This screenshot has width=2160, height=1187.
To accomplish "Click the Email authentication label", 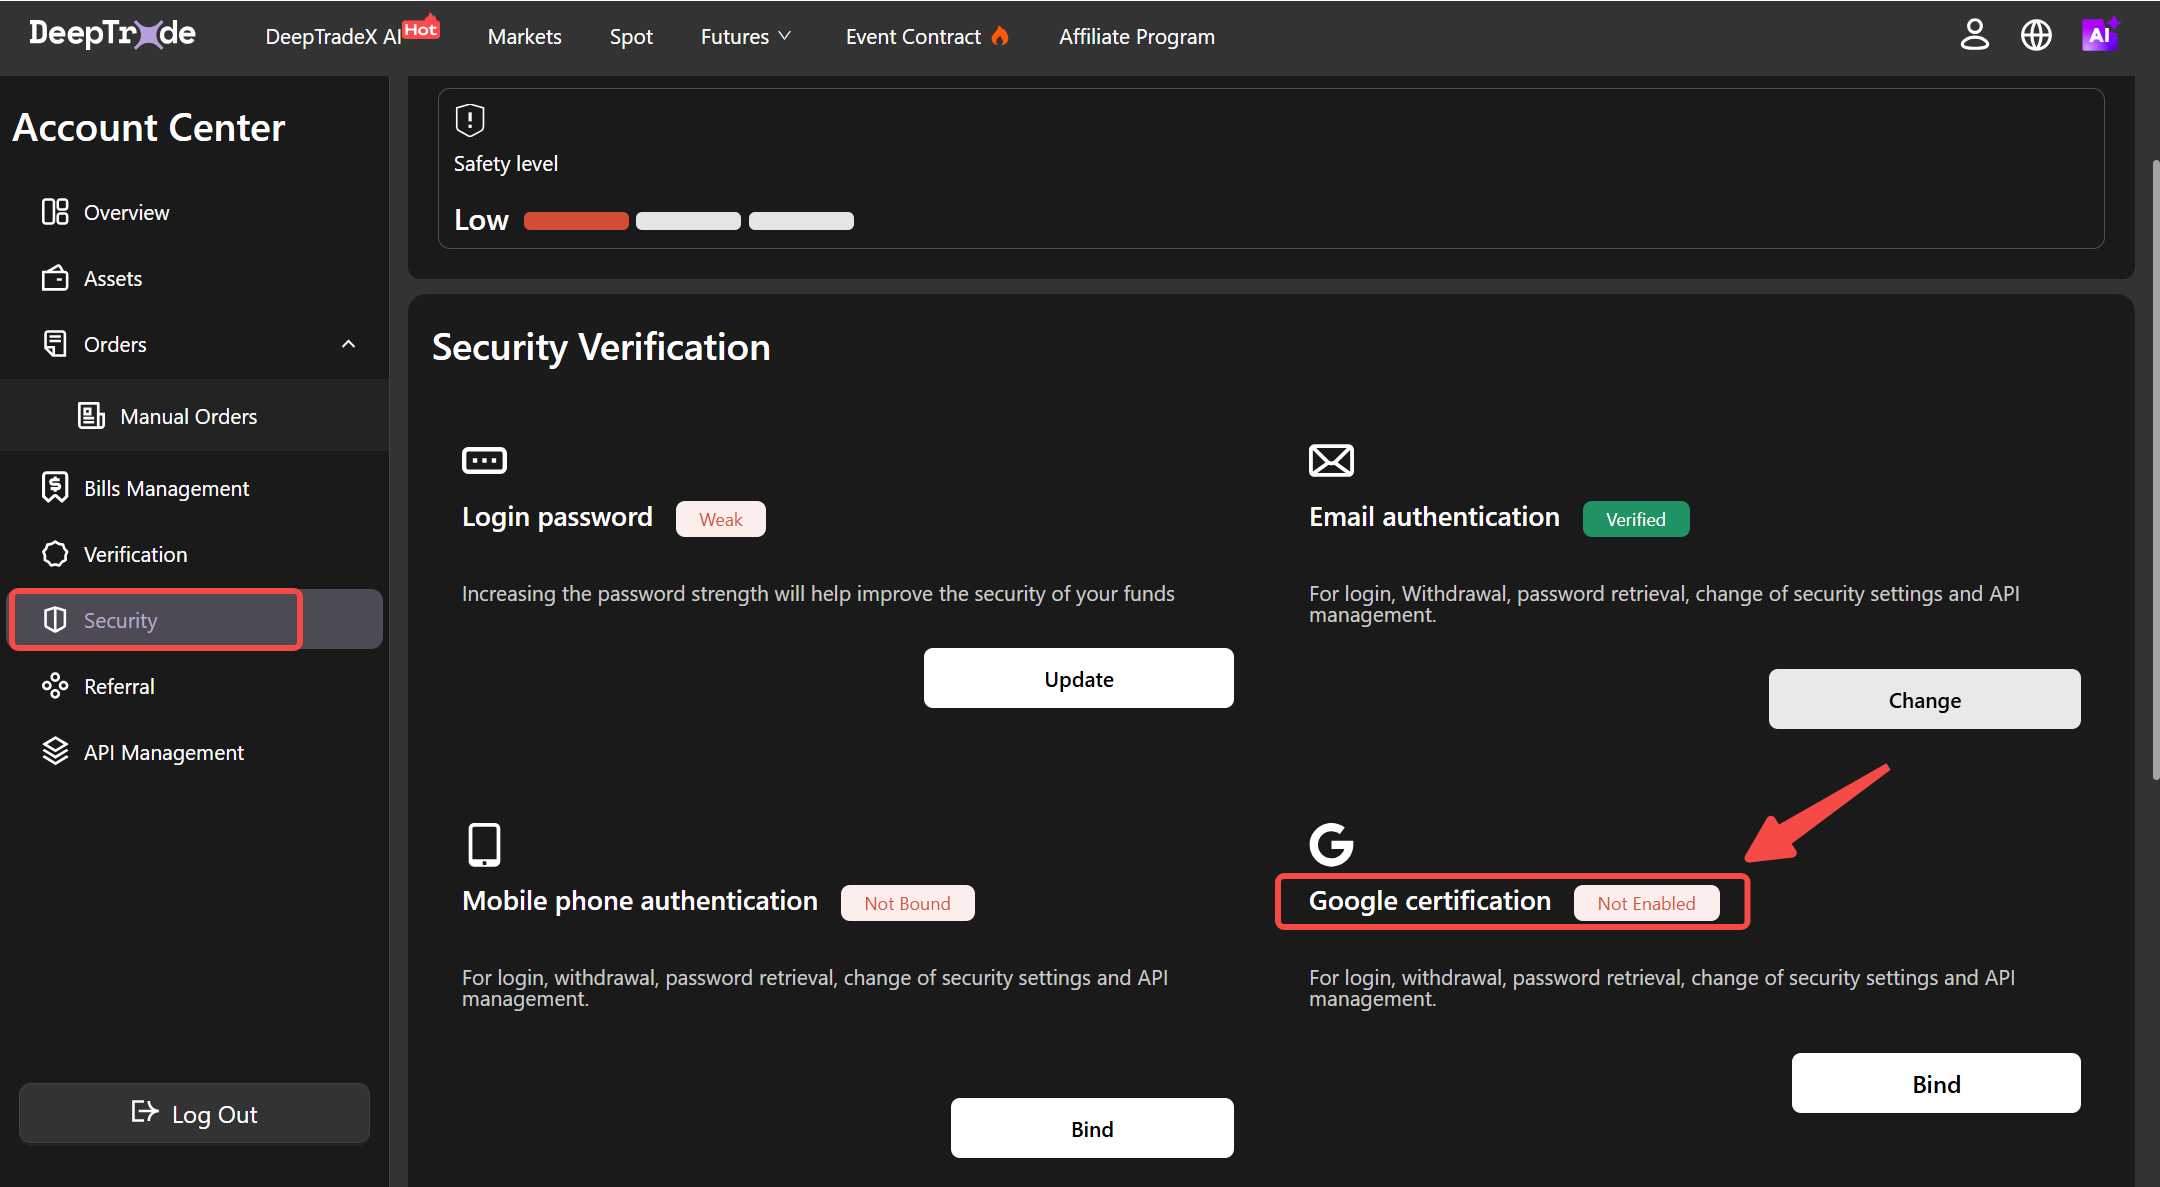I will point(1434,517).
